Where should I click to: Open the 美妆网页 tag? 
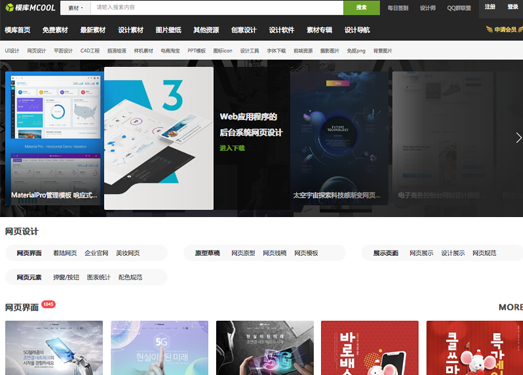128,253
